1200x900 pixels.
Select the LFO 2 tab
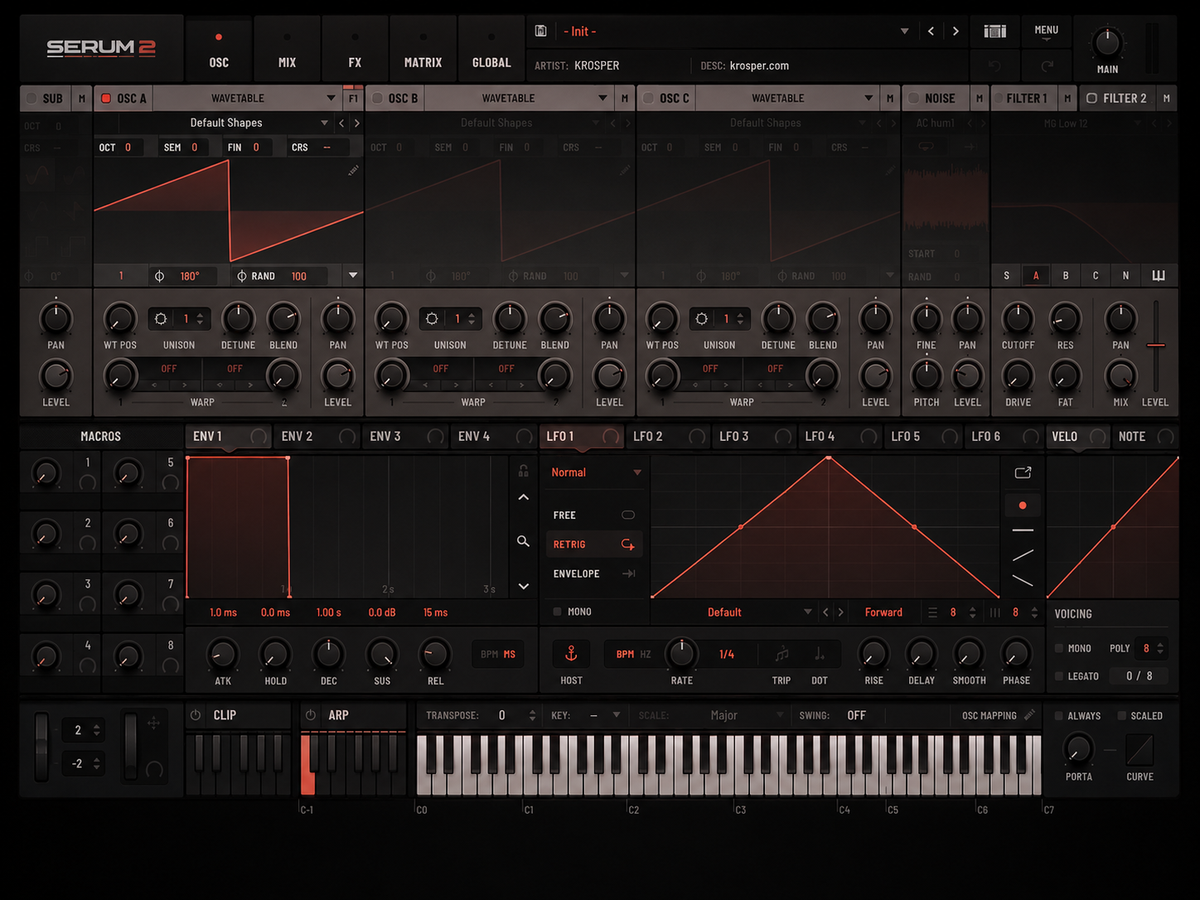[669, 436]
